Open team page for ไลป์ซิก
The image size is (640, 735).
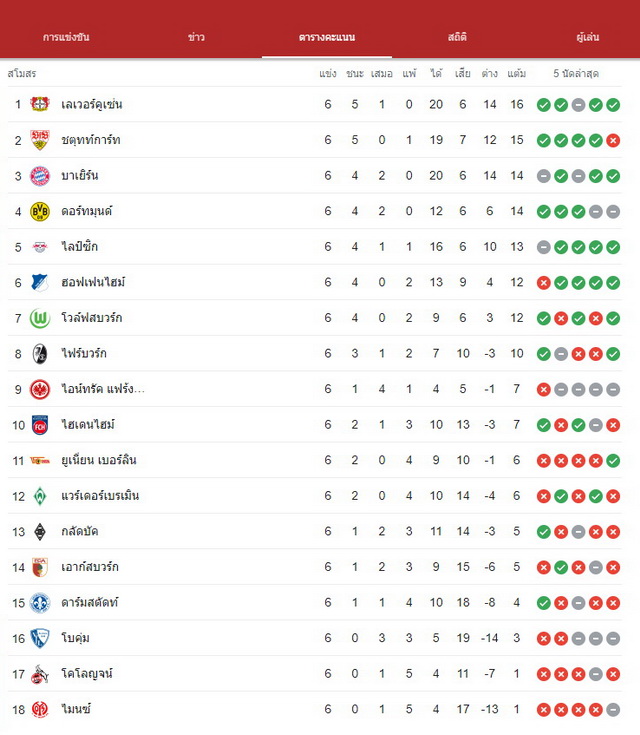tap(80, 247)
